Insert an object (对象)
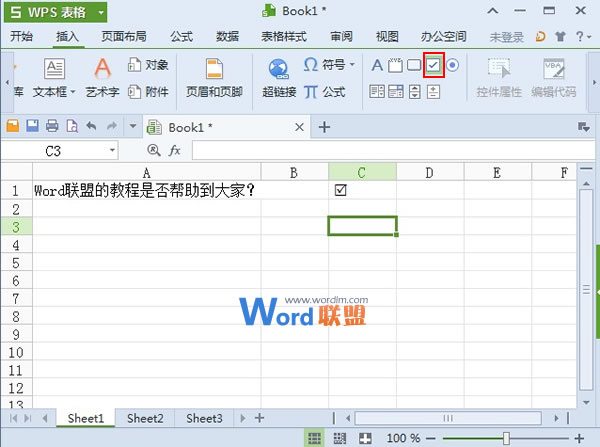The image size is (600, 447). click(148, 65)
